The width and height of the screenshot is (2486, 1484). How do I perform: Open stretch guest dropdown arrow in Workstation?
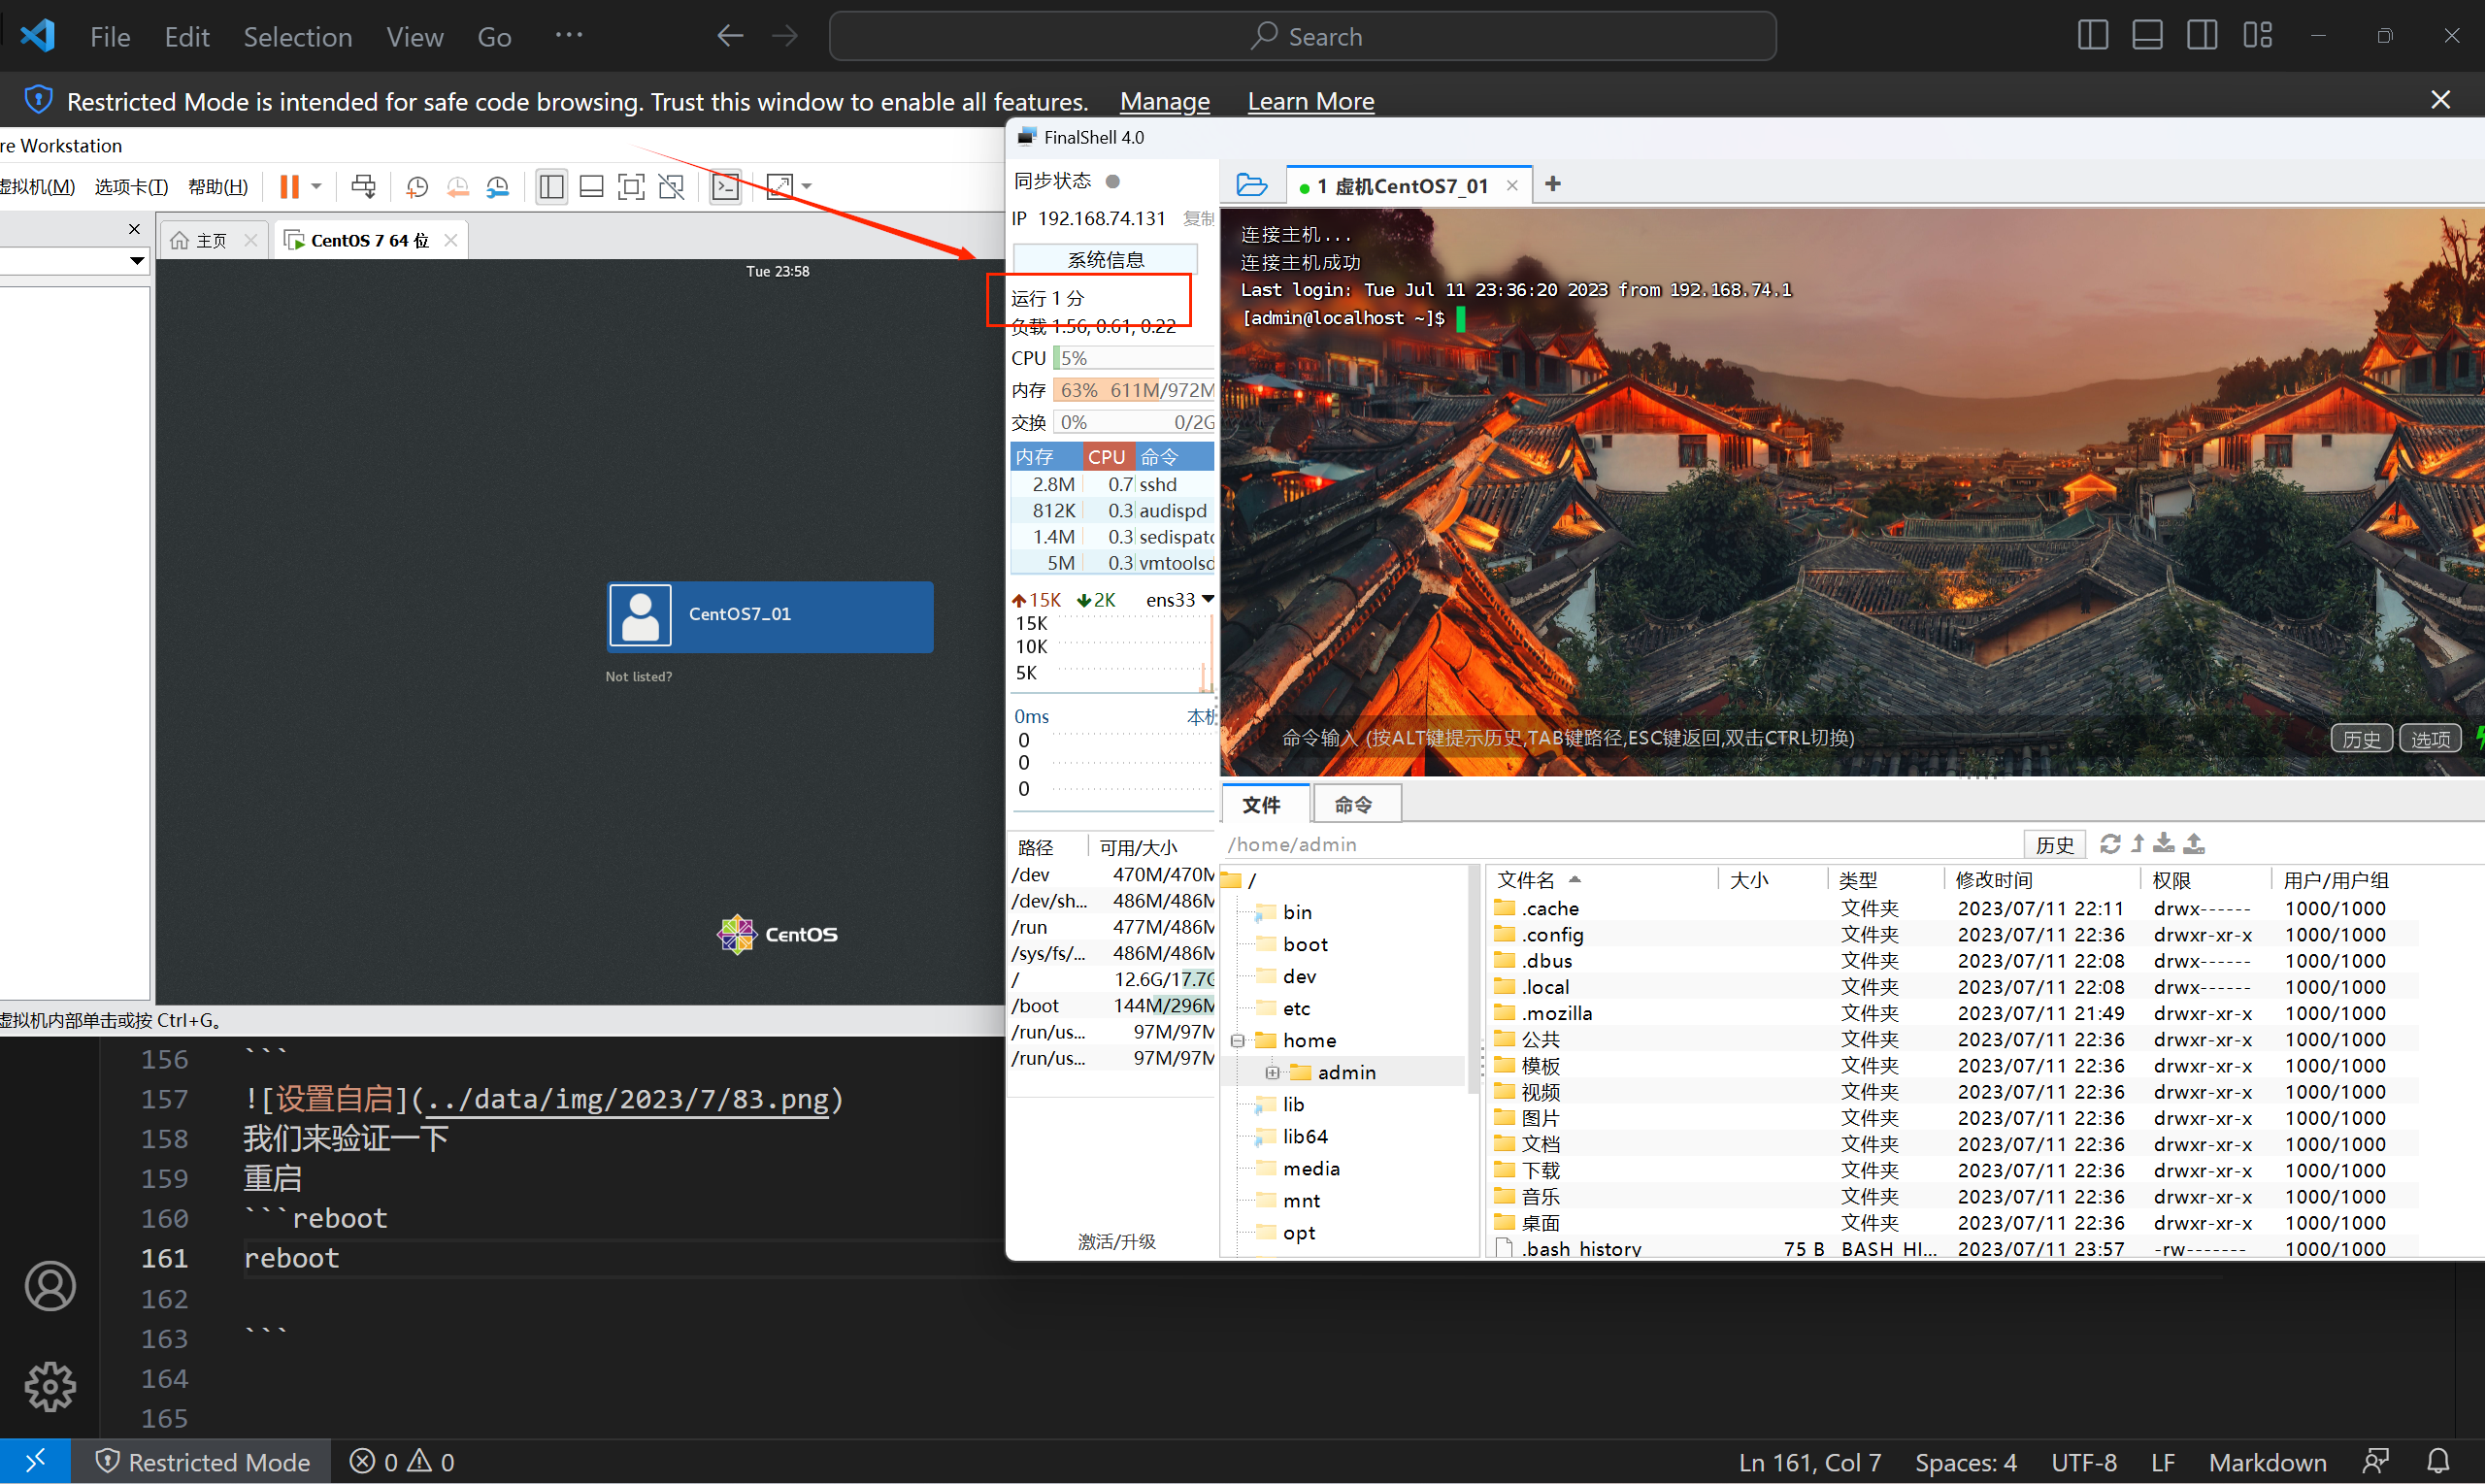coord(807,186)
